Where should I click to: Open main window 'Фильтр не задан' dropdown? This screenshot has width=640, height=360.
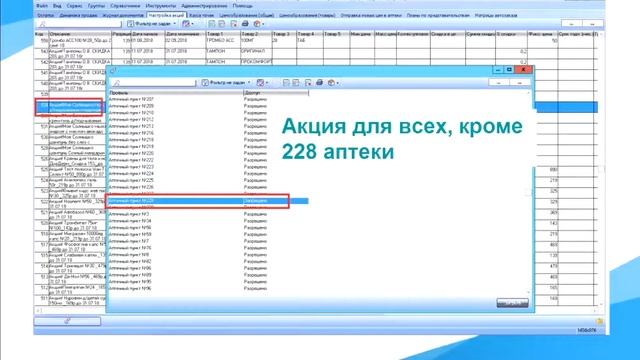(x=151, y=24)
